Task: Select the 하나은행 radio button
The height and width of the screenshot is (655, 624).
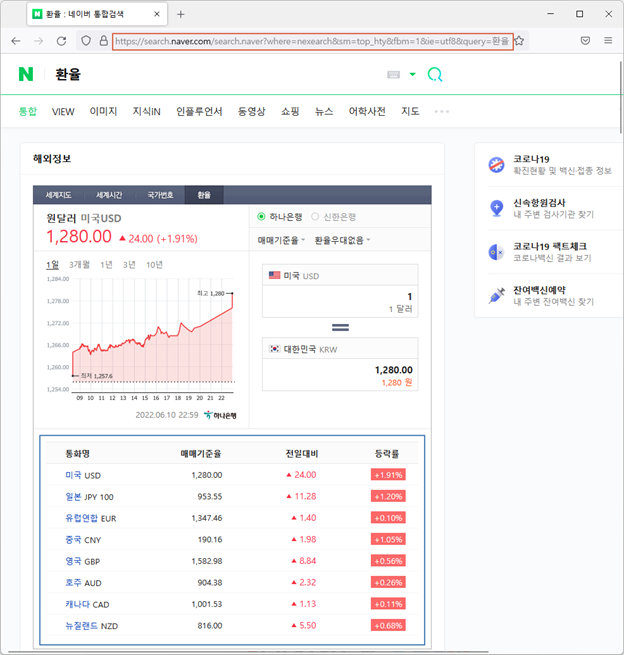Action: 261,216
